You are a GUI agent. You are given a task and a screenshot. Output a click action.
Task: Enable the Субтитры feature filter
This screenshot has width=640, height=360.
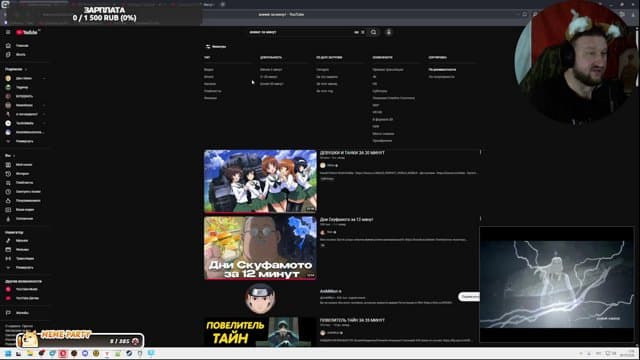[x=380, y=91]
